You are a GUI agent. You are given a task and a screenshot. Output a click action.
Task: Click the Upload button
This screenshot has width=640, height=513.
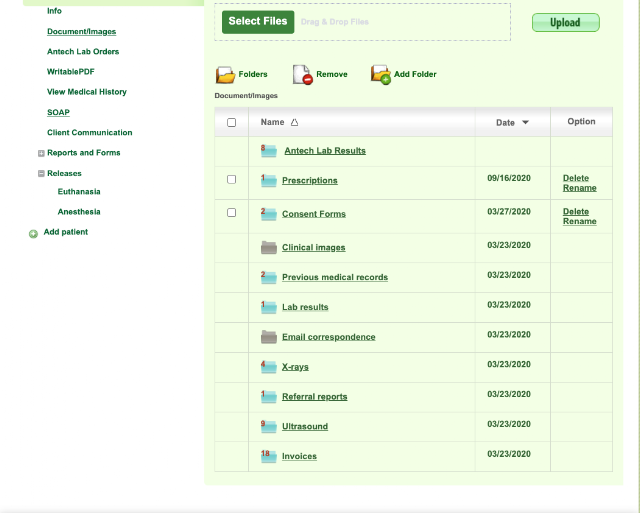[x=566, y=22]
